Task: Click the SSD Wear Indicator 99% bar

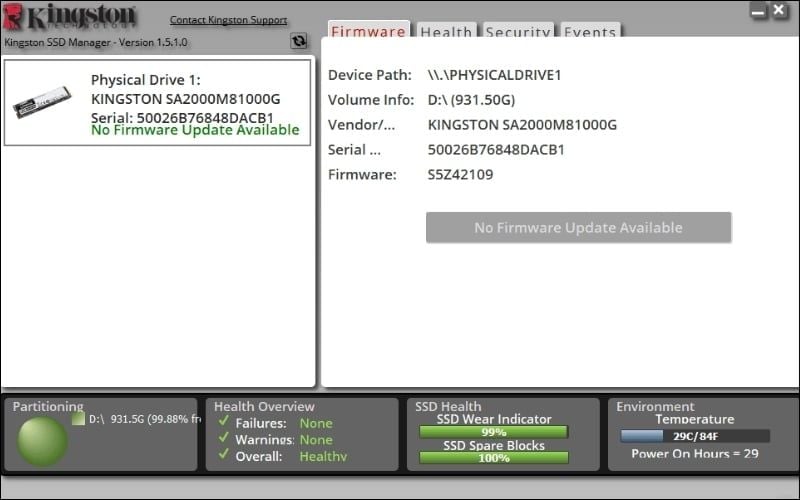Action: [x=493, y=432]
